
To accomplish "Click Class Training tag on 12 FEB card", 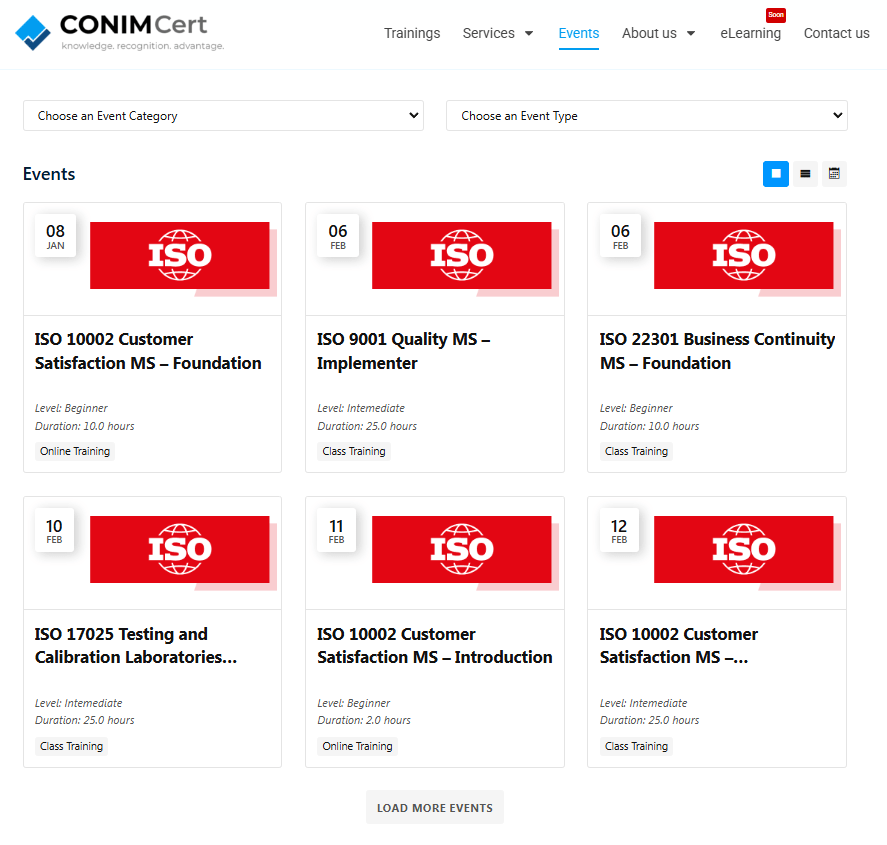I will [636, 746].
